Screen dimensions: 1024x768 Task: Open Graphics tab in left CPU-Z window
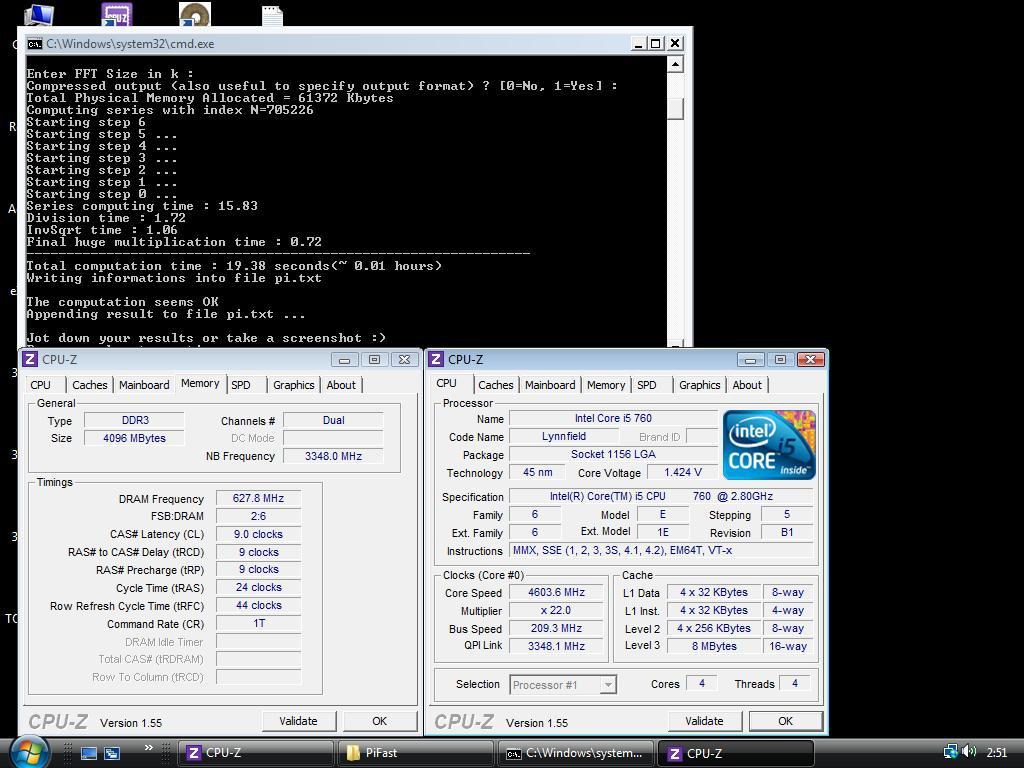click(293, 385)
